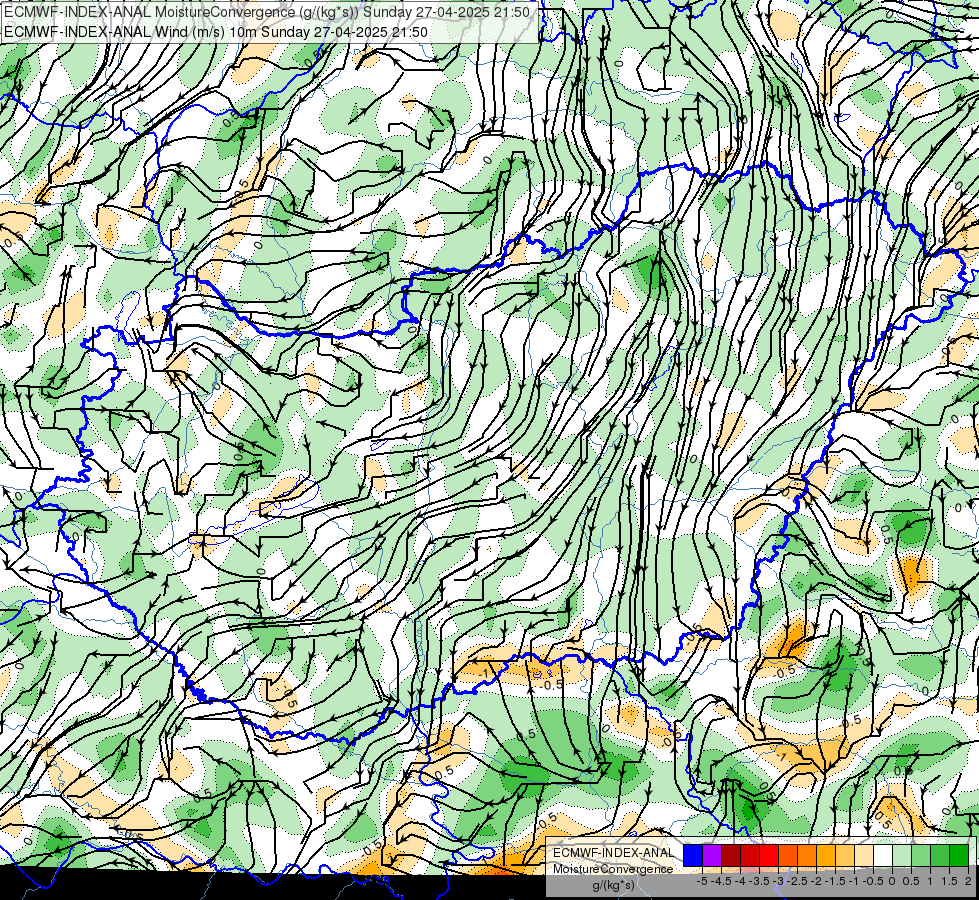
Task: Click the pale peach swatch left of white
Action: [864, 856]
